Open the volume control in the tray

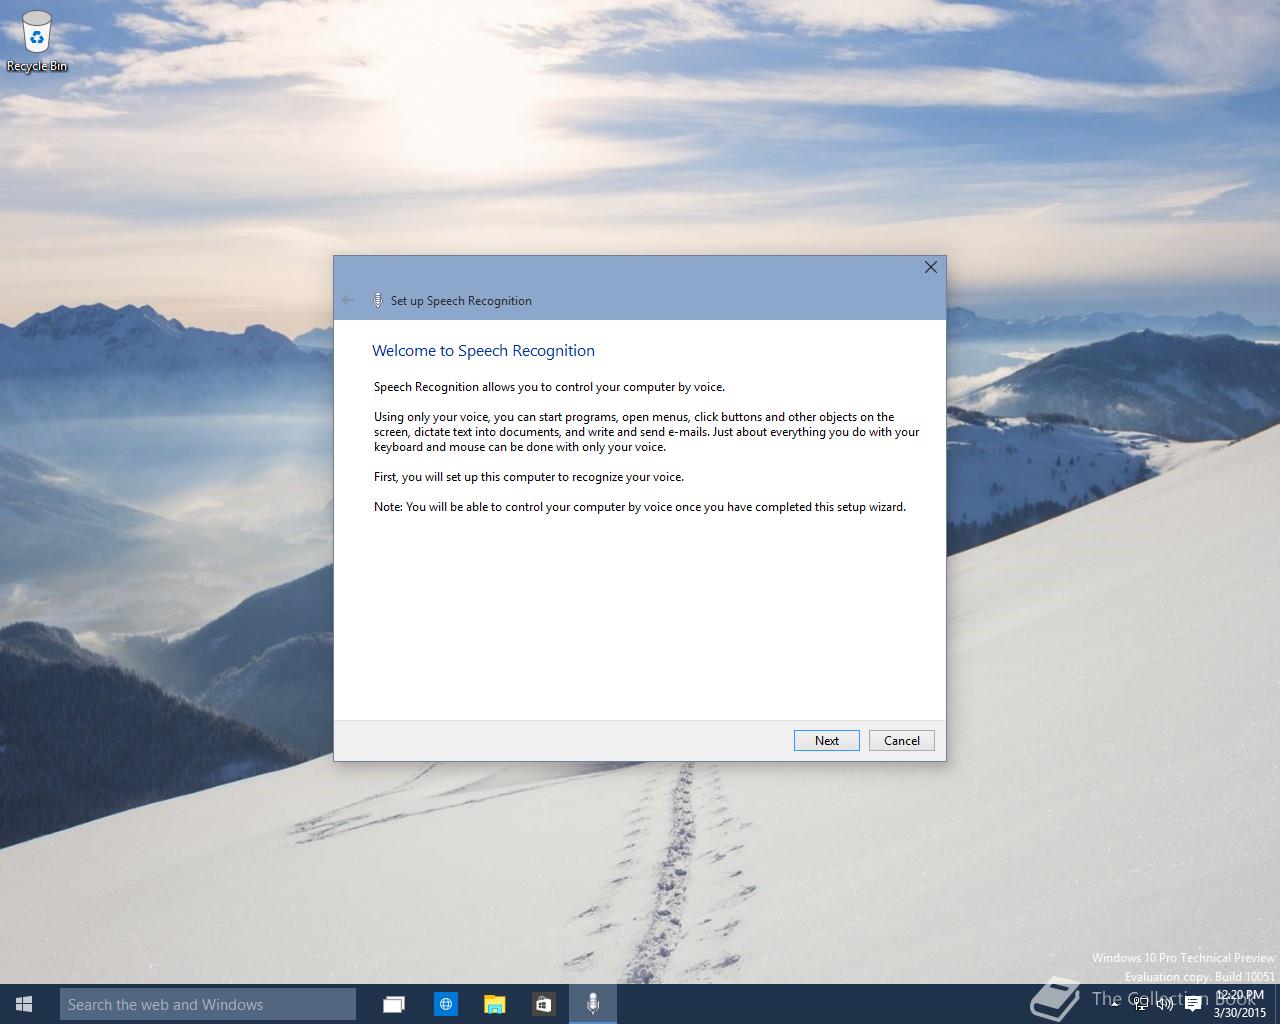coord(1165,1004)
